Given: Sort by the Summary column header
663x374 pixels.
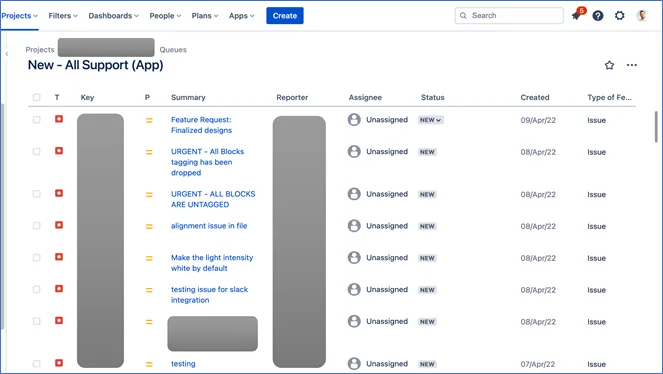Looking at the screenshot, I should pos(188,97).
